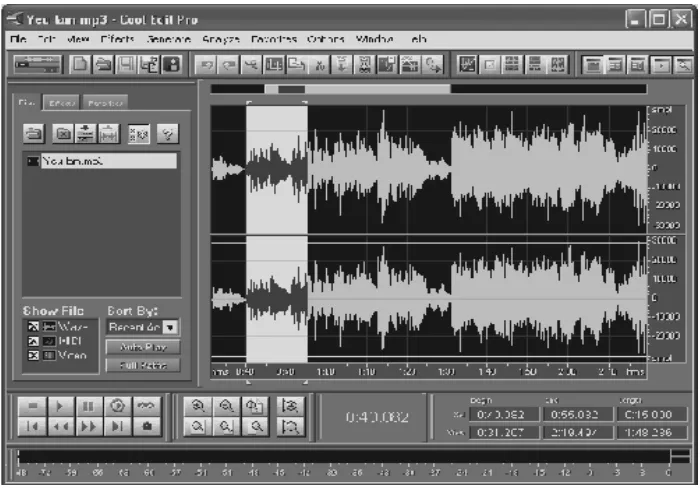Open the Generate menu
Screen dimensions: 700x488
coord(169,39)
